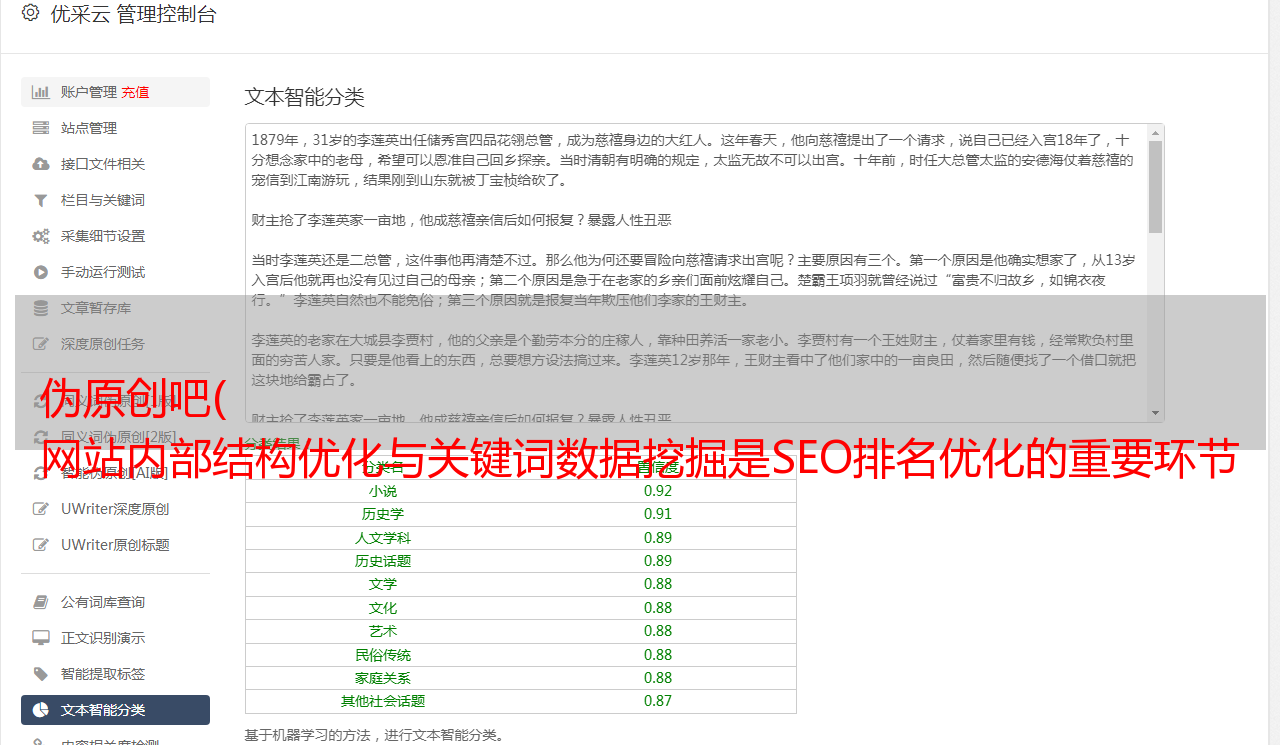This screenshot has width=1280, height=745.
Task: Click the database icon for 文章暂存库
Action: (x=41, y=308)
